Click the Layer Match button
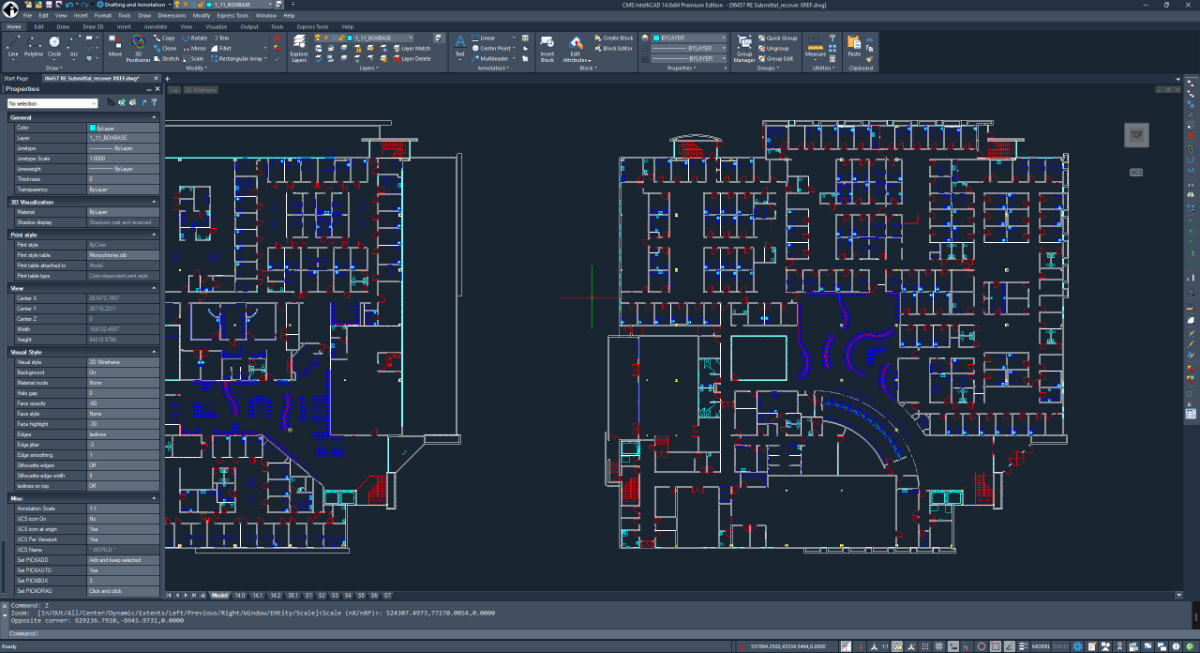Screen dimensions: 1200x653 tap(415, 48)
